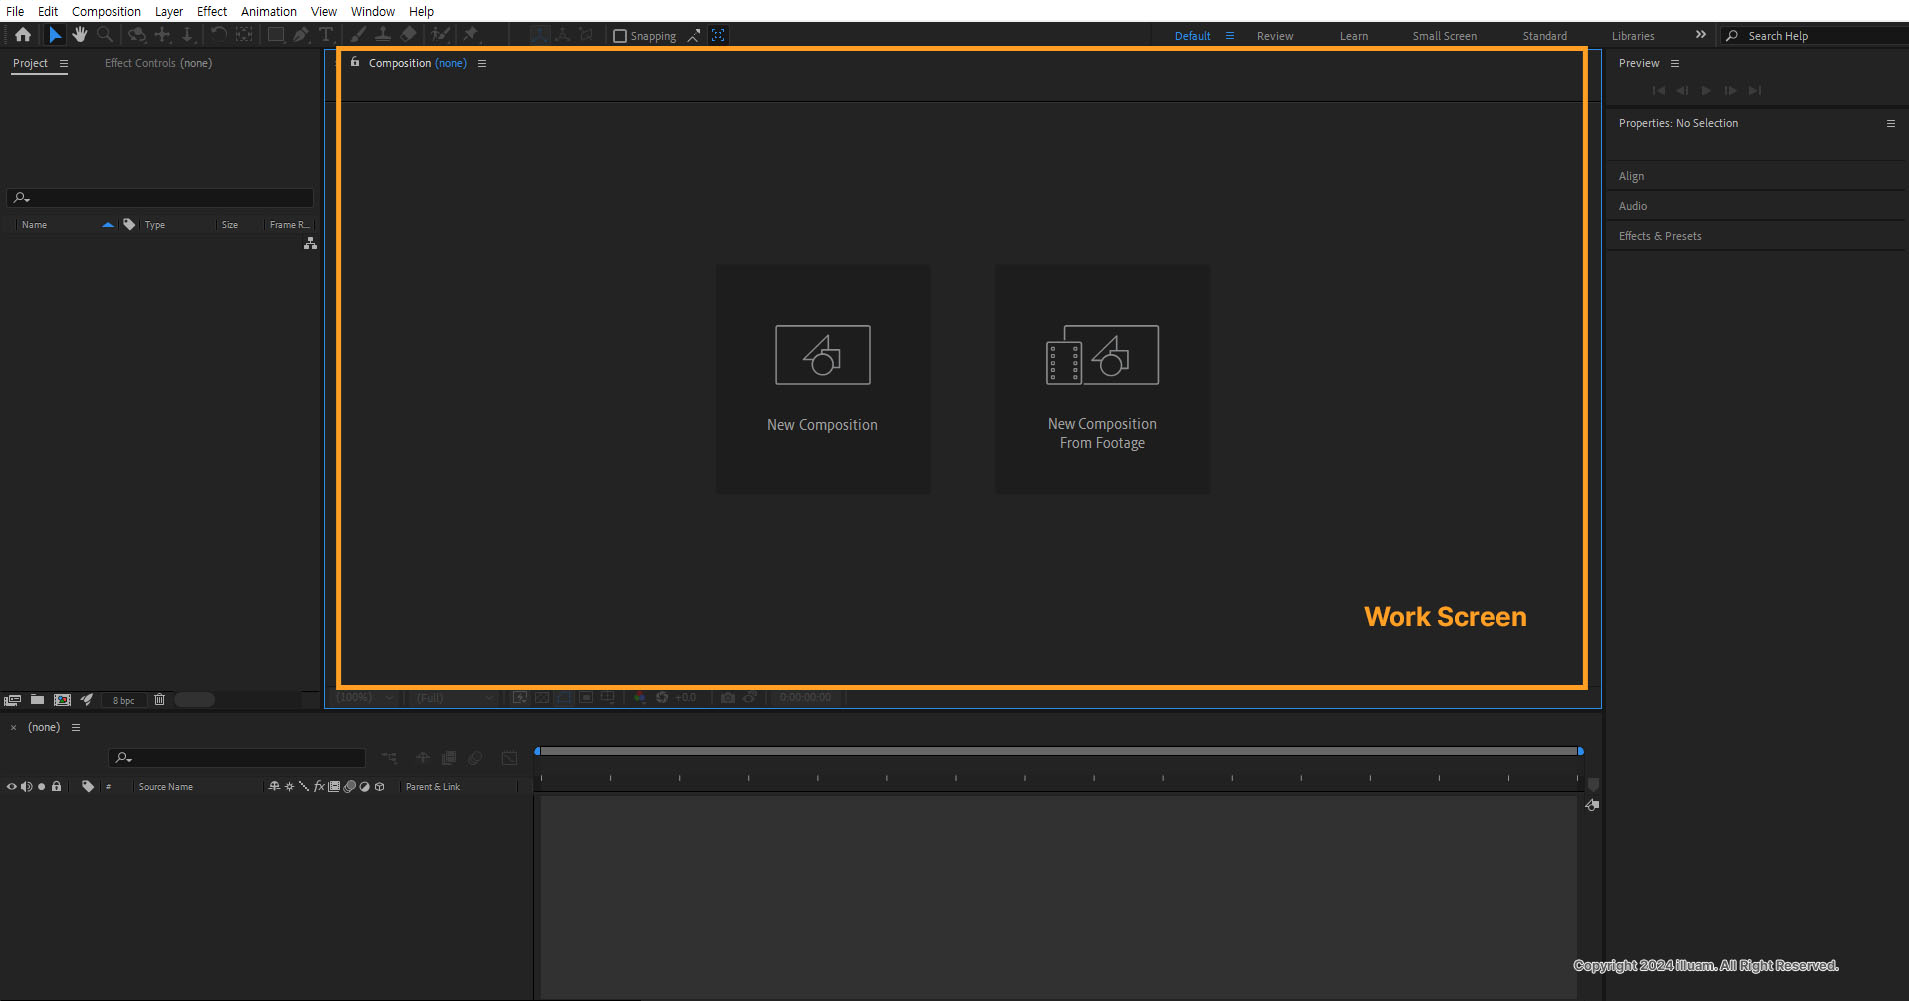This screenshot has width=1909, height=1001.
Task: Select the Hand tool
Action: pyautogui.click(x=80, y=35)
